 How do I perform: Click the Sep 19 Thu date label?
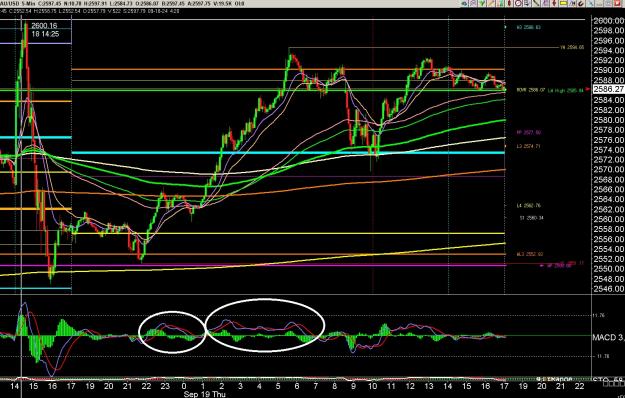pos(204,394)
